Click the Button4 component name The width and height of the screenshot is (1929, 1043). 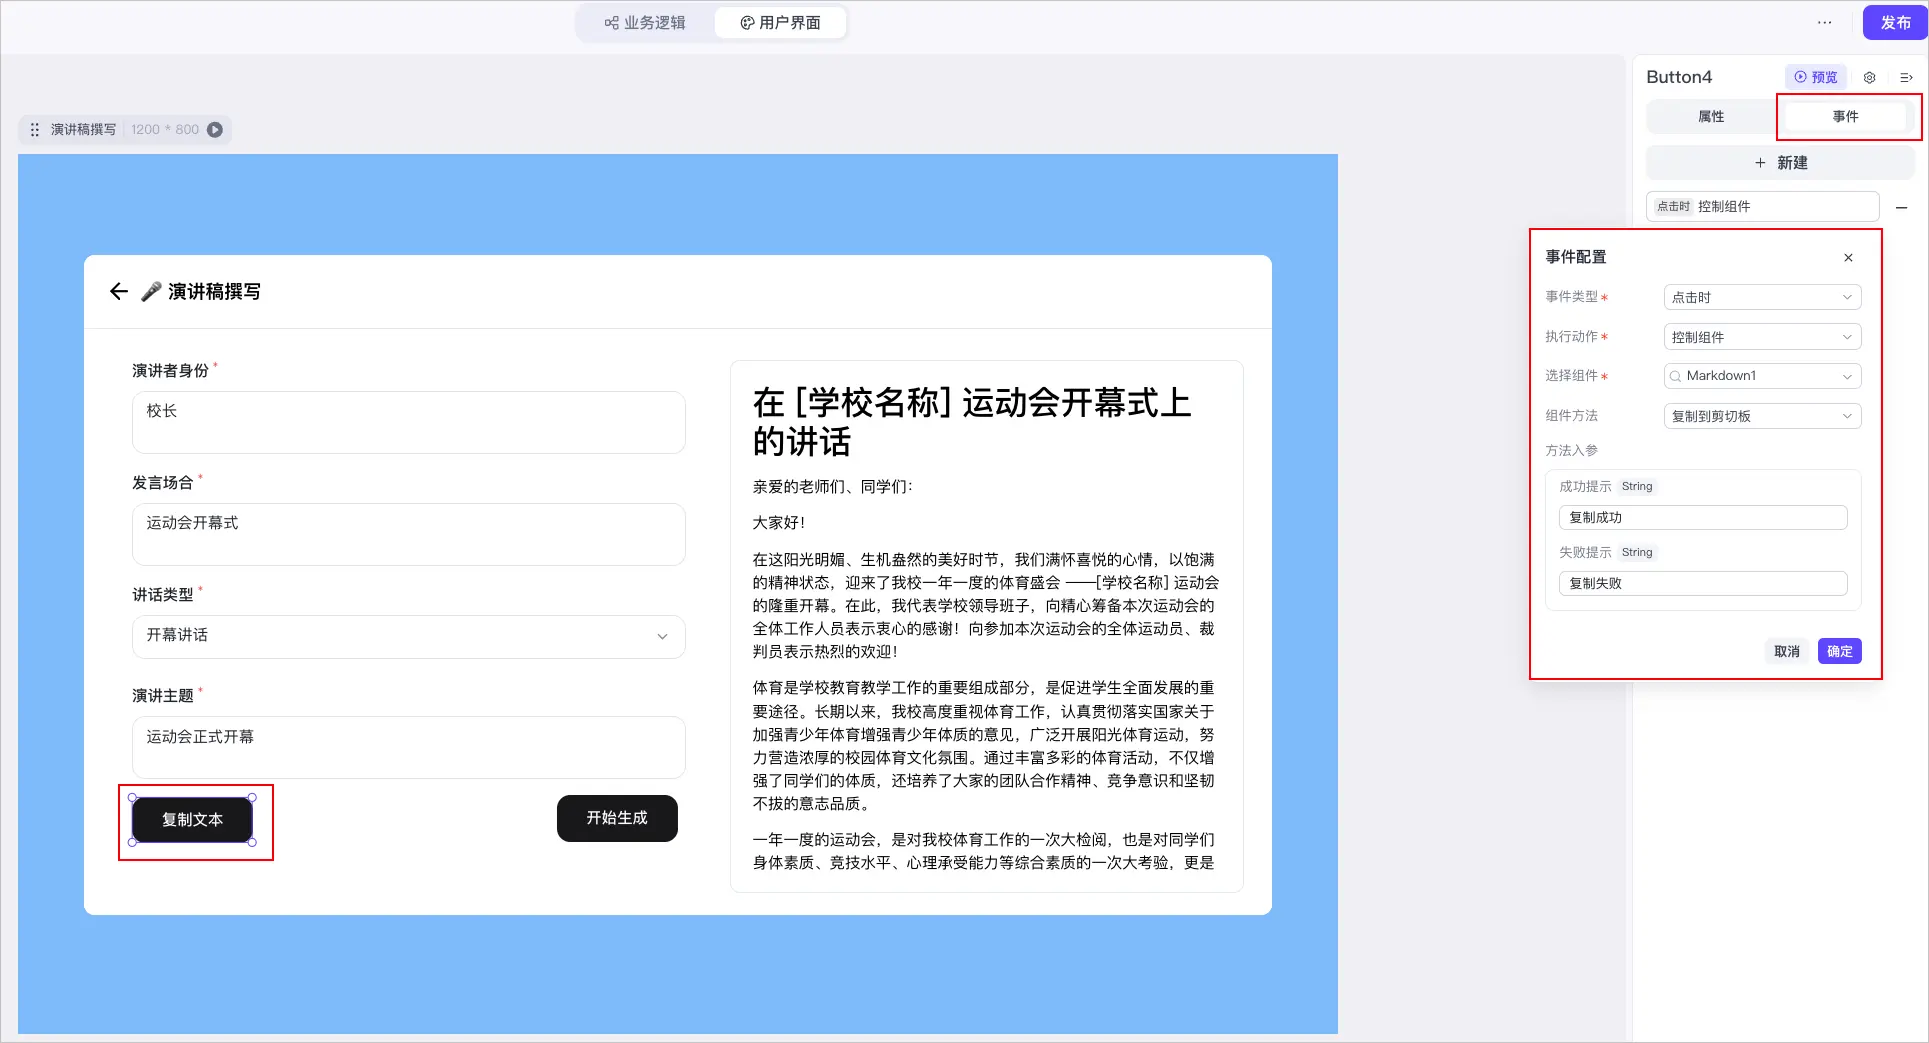pos(1679,77)
